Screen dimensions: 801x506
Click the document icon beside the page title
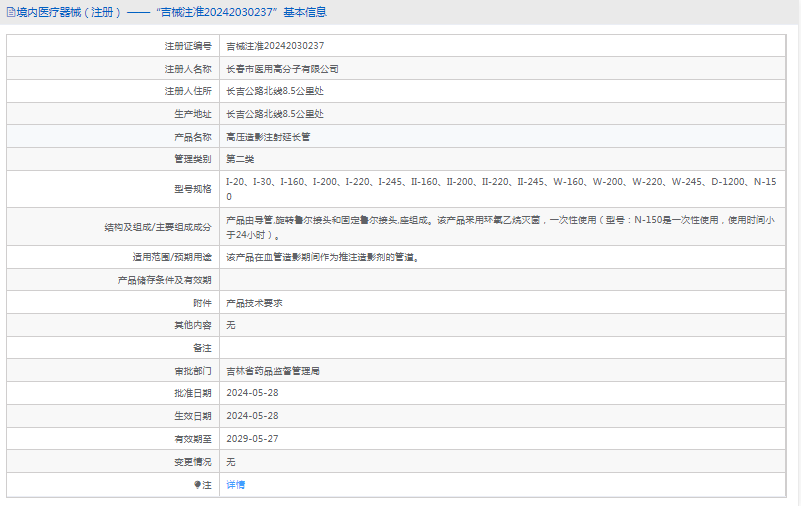(11, 12)
